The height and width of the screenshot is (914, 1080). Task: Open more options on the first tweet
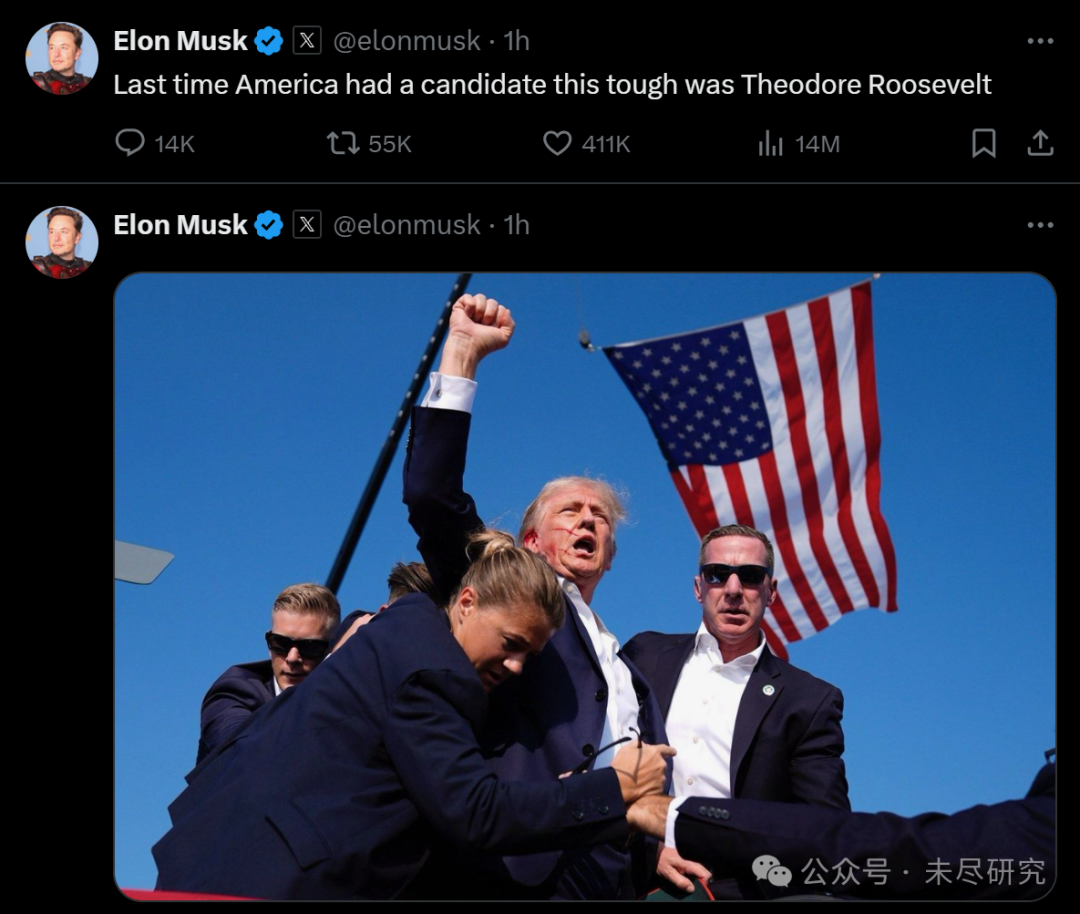point(1040,41)
